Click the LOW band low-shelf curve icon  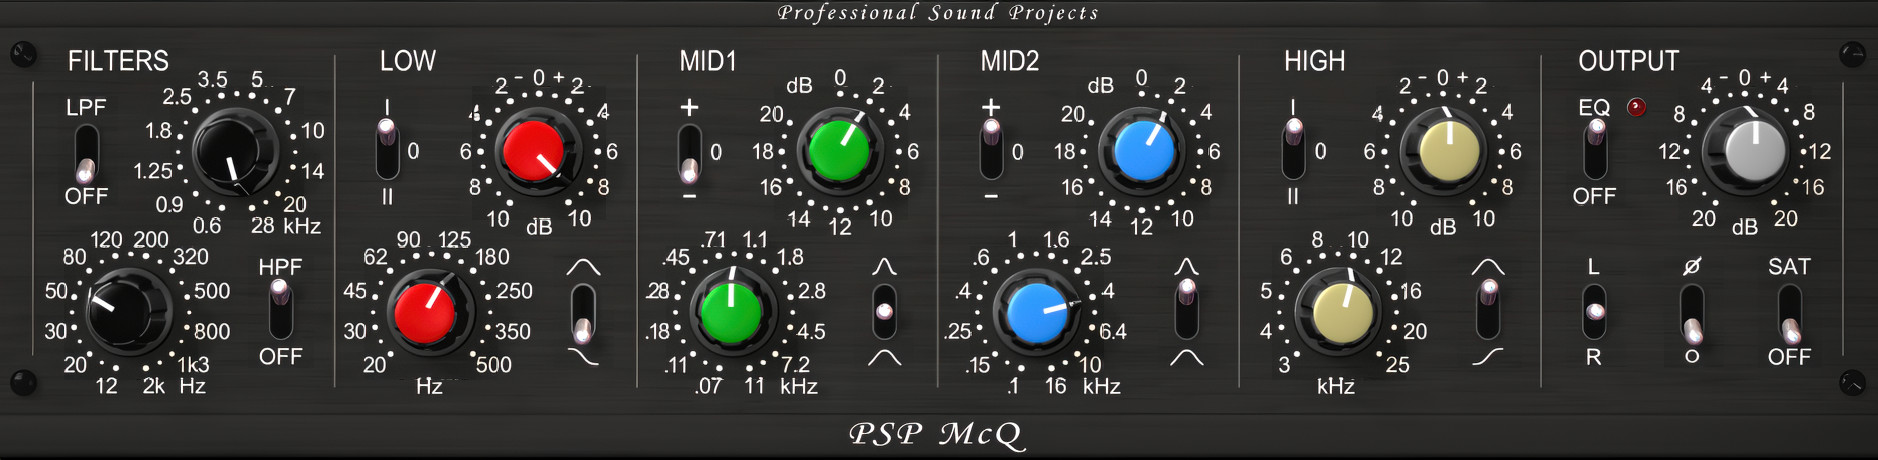583,358
